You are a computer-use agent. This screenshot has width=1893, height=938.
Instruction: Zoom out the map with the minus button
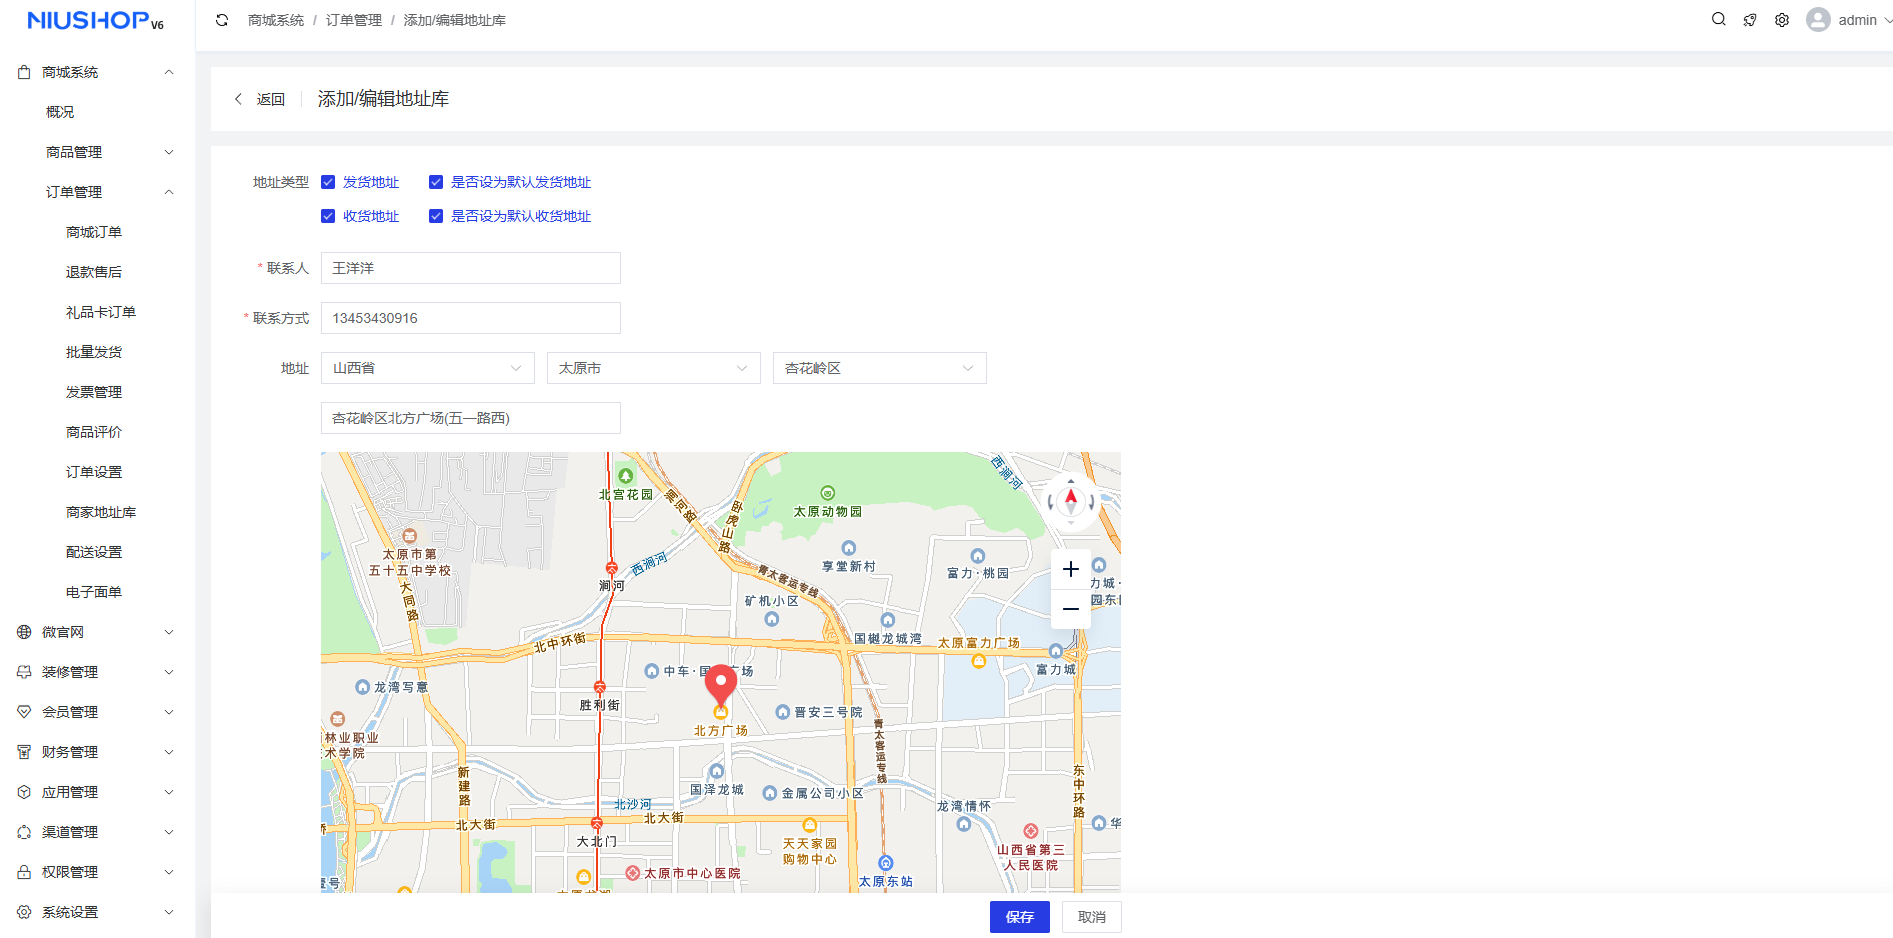pos(1070,609)
